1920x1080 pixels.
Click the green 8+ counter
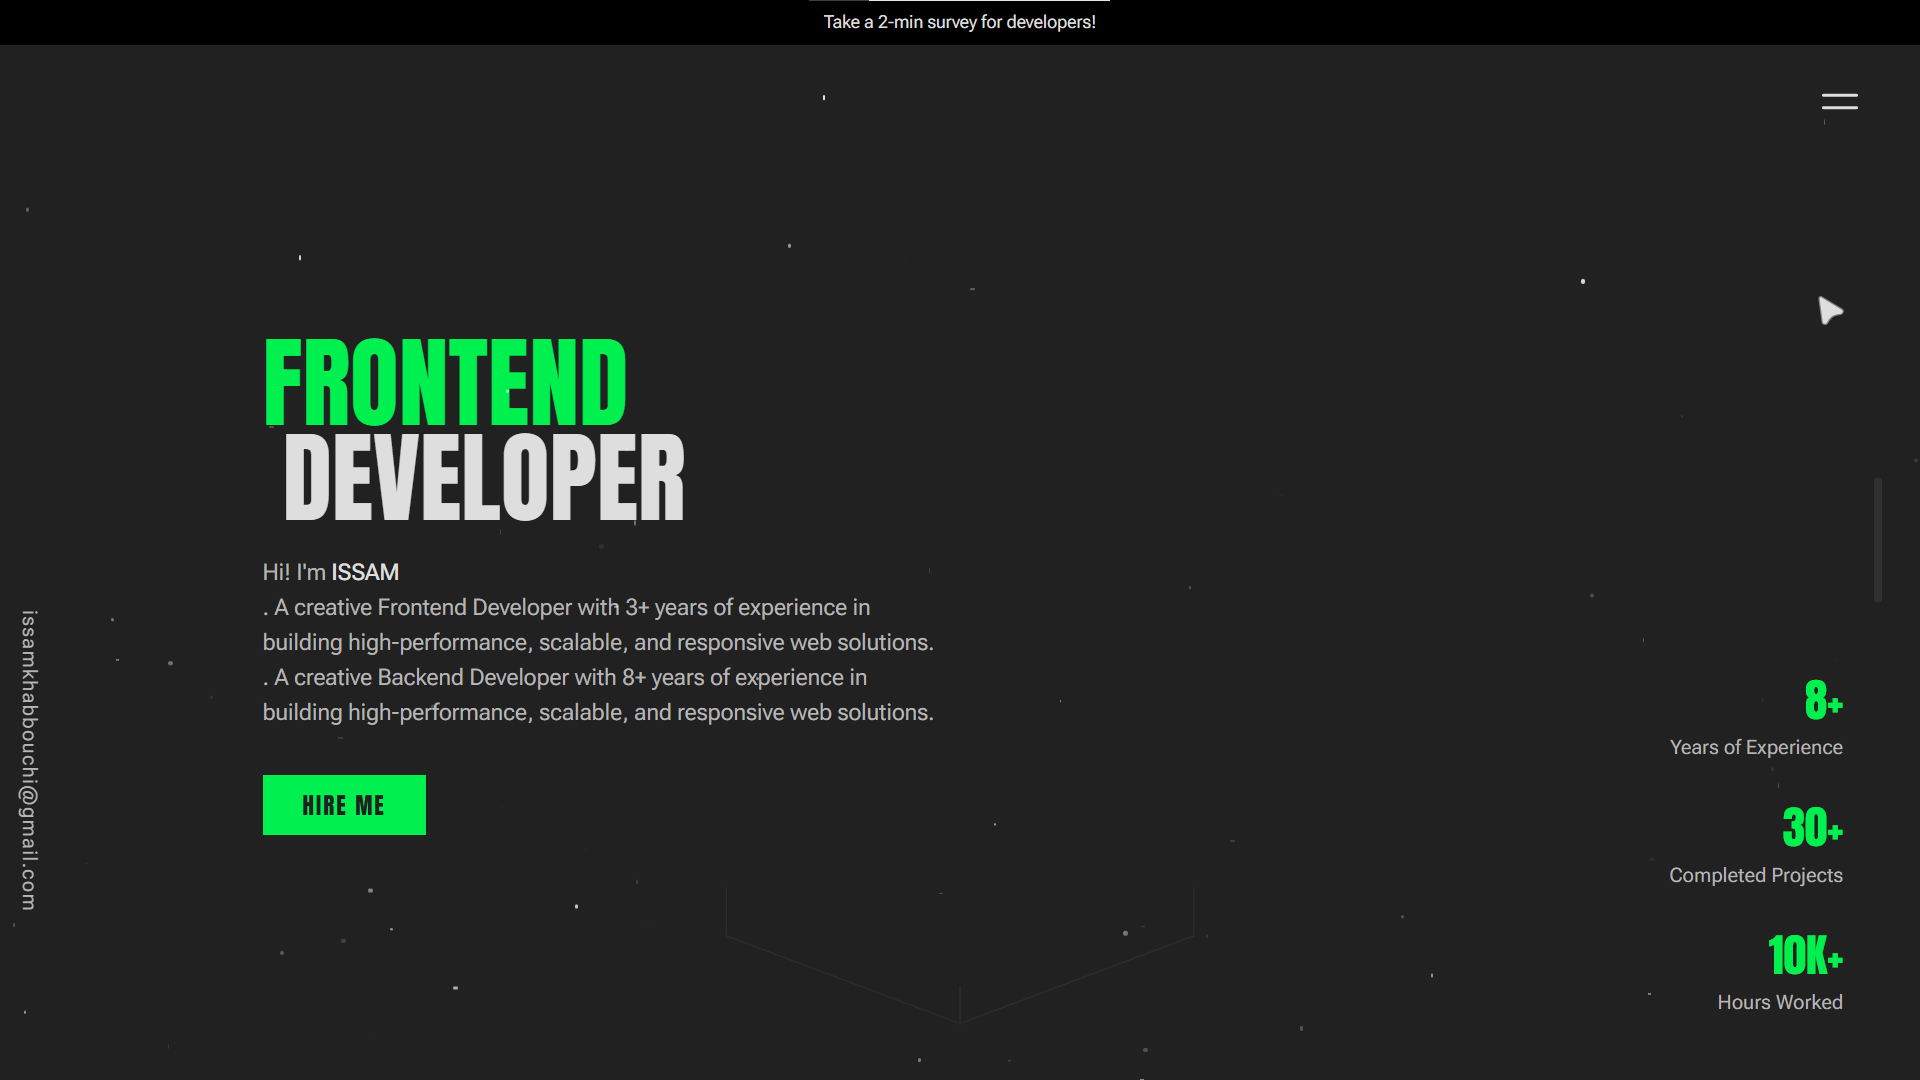coord(1822,700)
